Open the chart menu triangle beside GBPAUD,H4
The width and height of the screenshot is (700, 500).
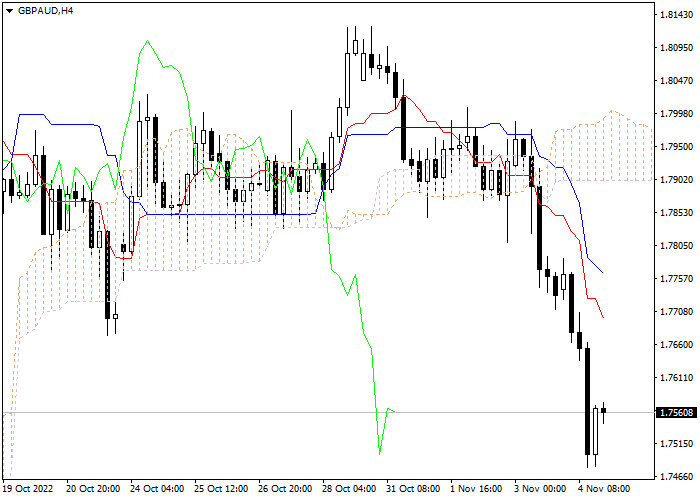(9, 11)
